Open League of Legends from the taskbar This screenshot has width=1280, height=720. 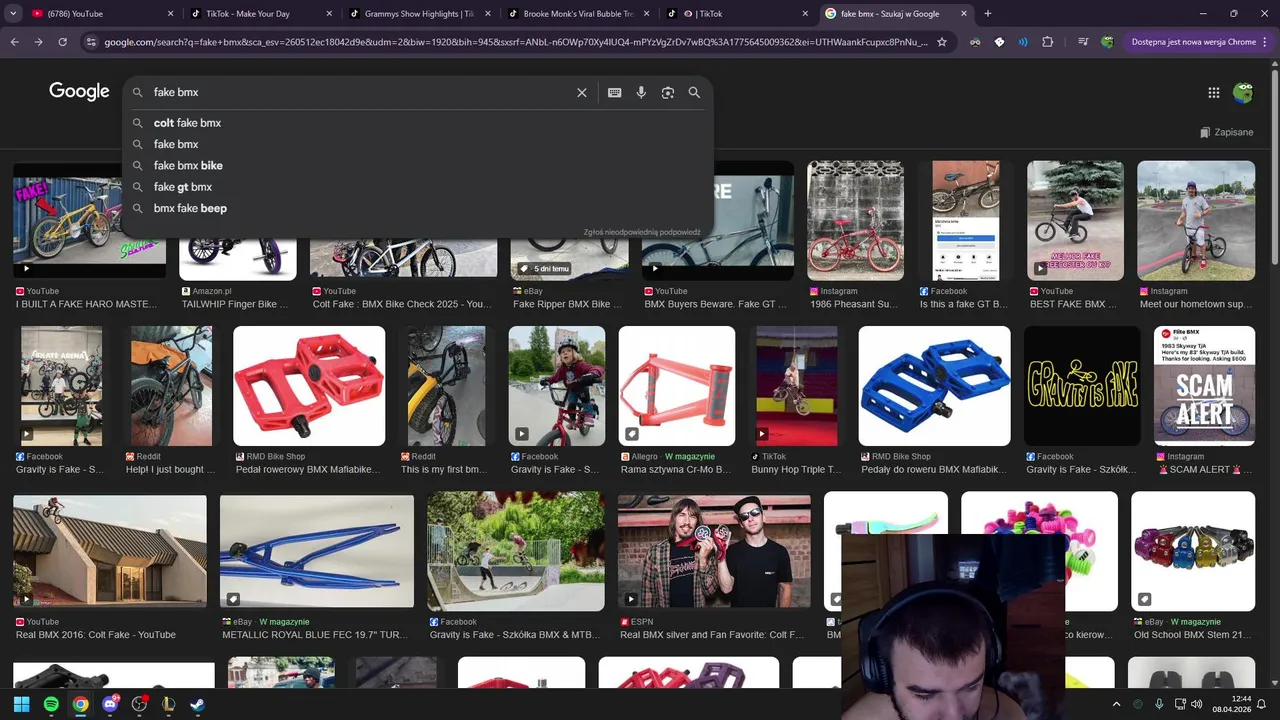[x=169, y=704]
